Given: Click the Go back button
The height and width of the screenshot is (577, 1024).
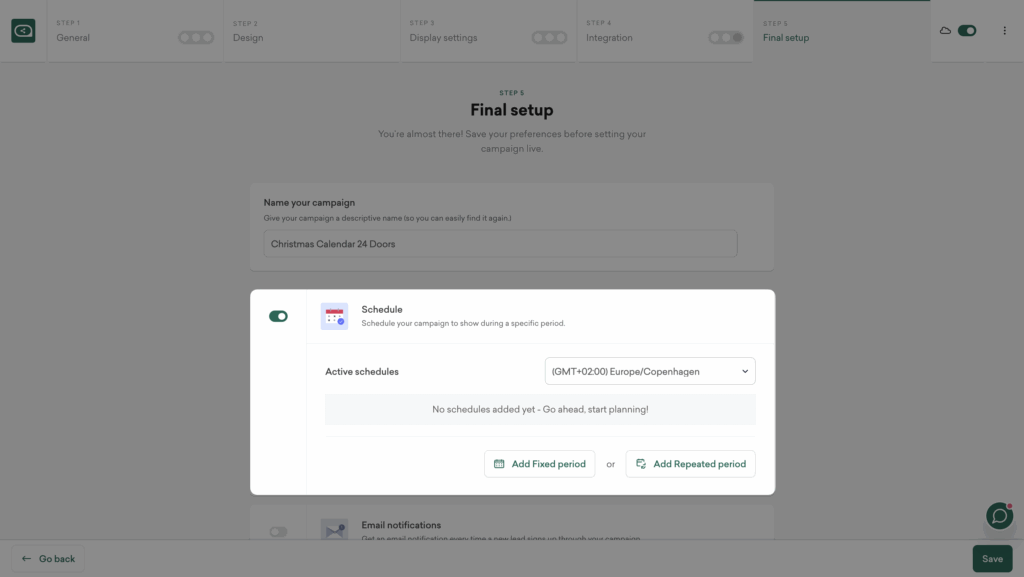Looking at the screenshot, I should point(48,559).
